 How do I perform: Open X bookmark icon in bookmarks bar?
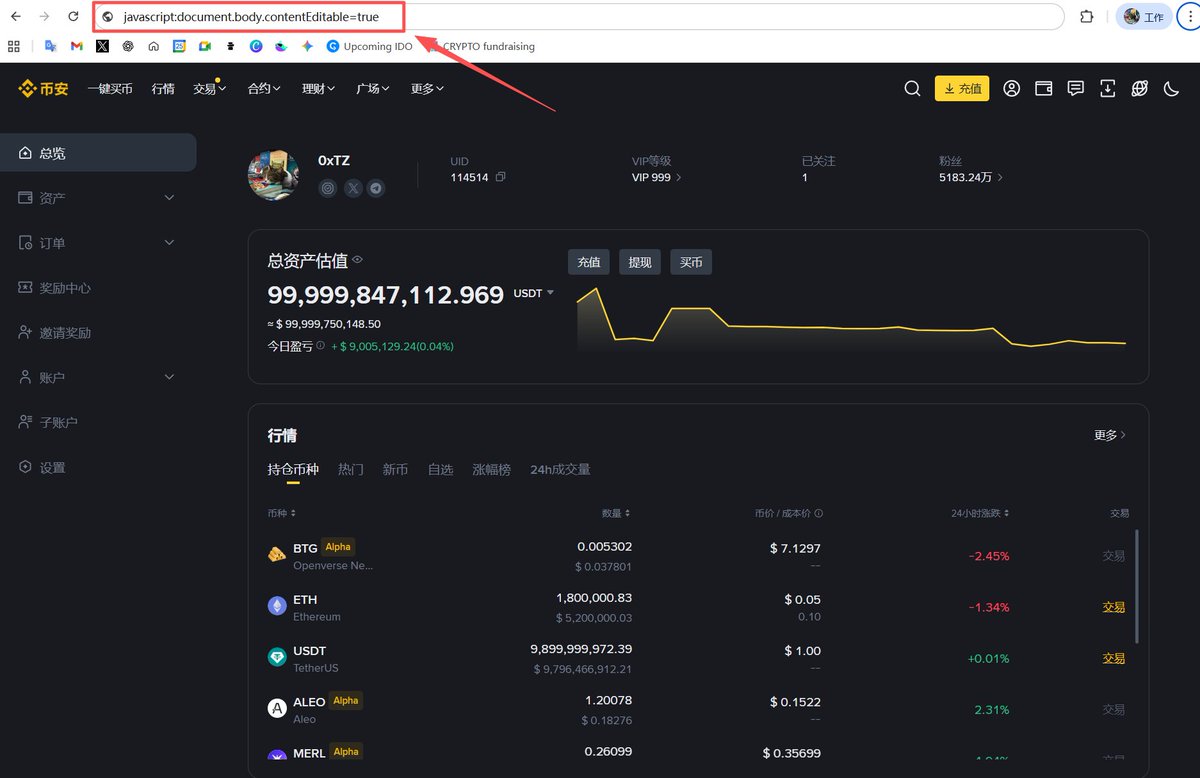pos(102,46)
